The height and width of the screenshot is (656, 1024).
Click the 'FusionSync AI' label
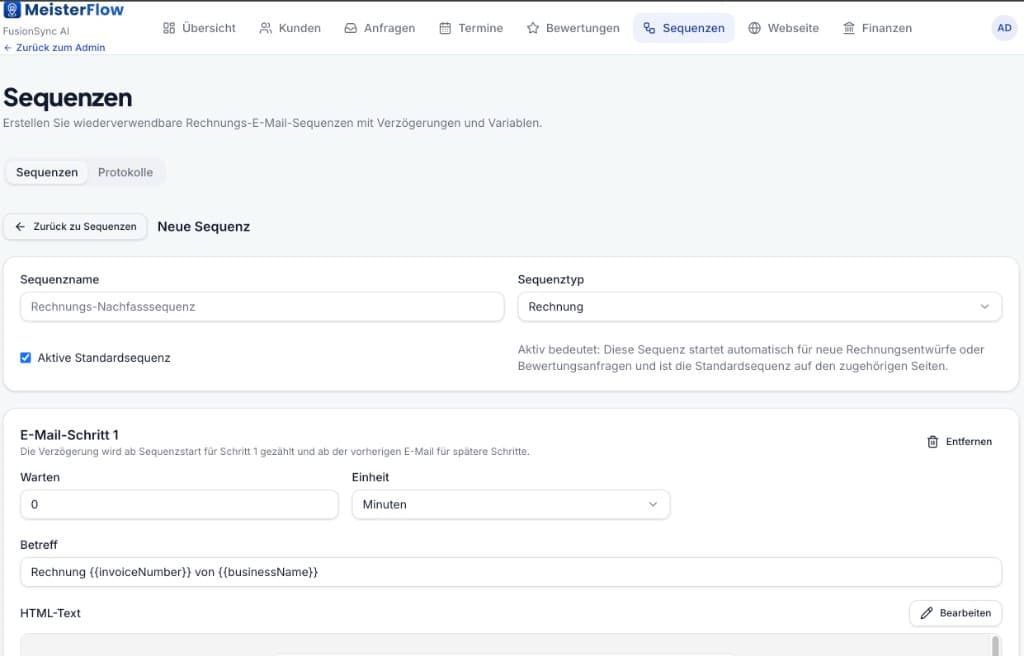(36, 31)
